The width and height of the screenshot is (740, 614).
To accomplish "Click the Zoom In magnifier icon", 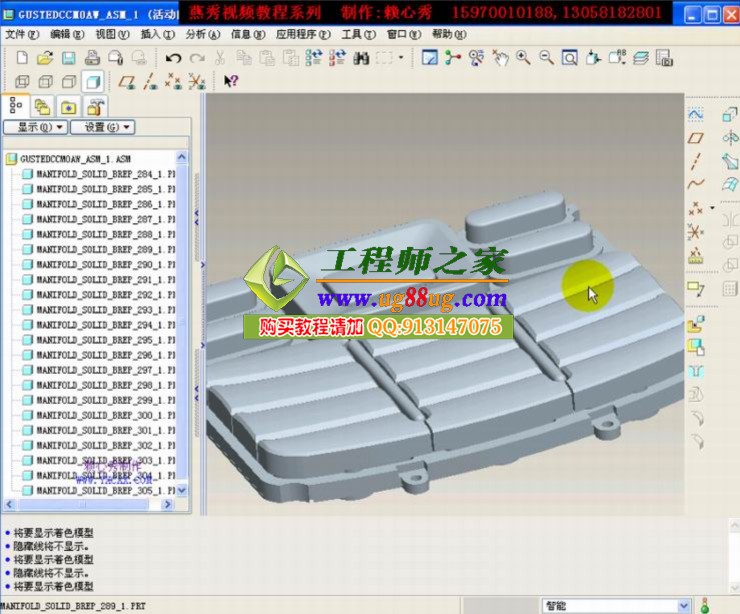I will (523, 58).
